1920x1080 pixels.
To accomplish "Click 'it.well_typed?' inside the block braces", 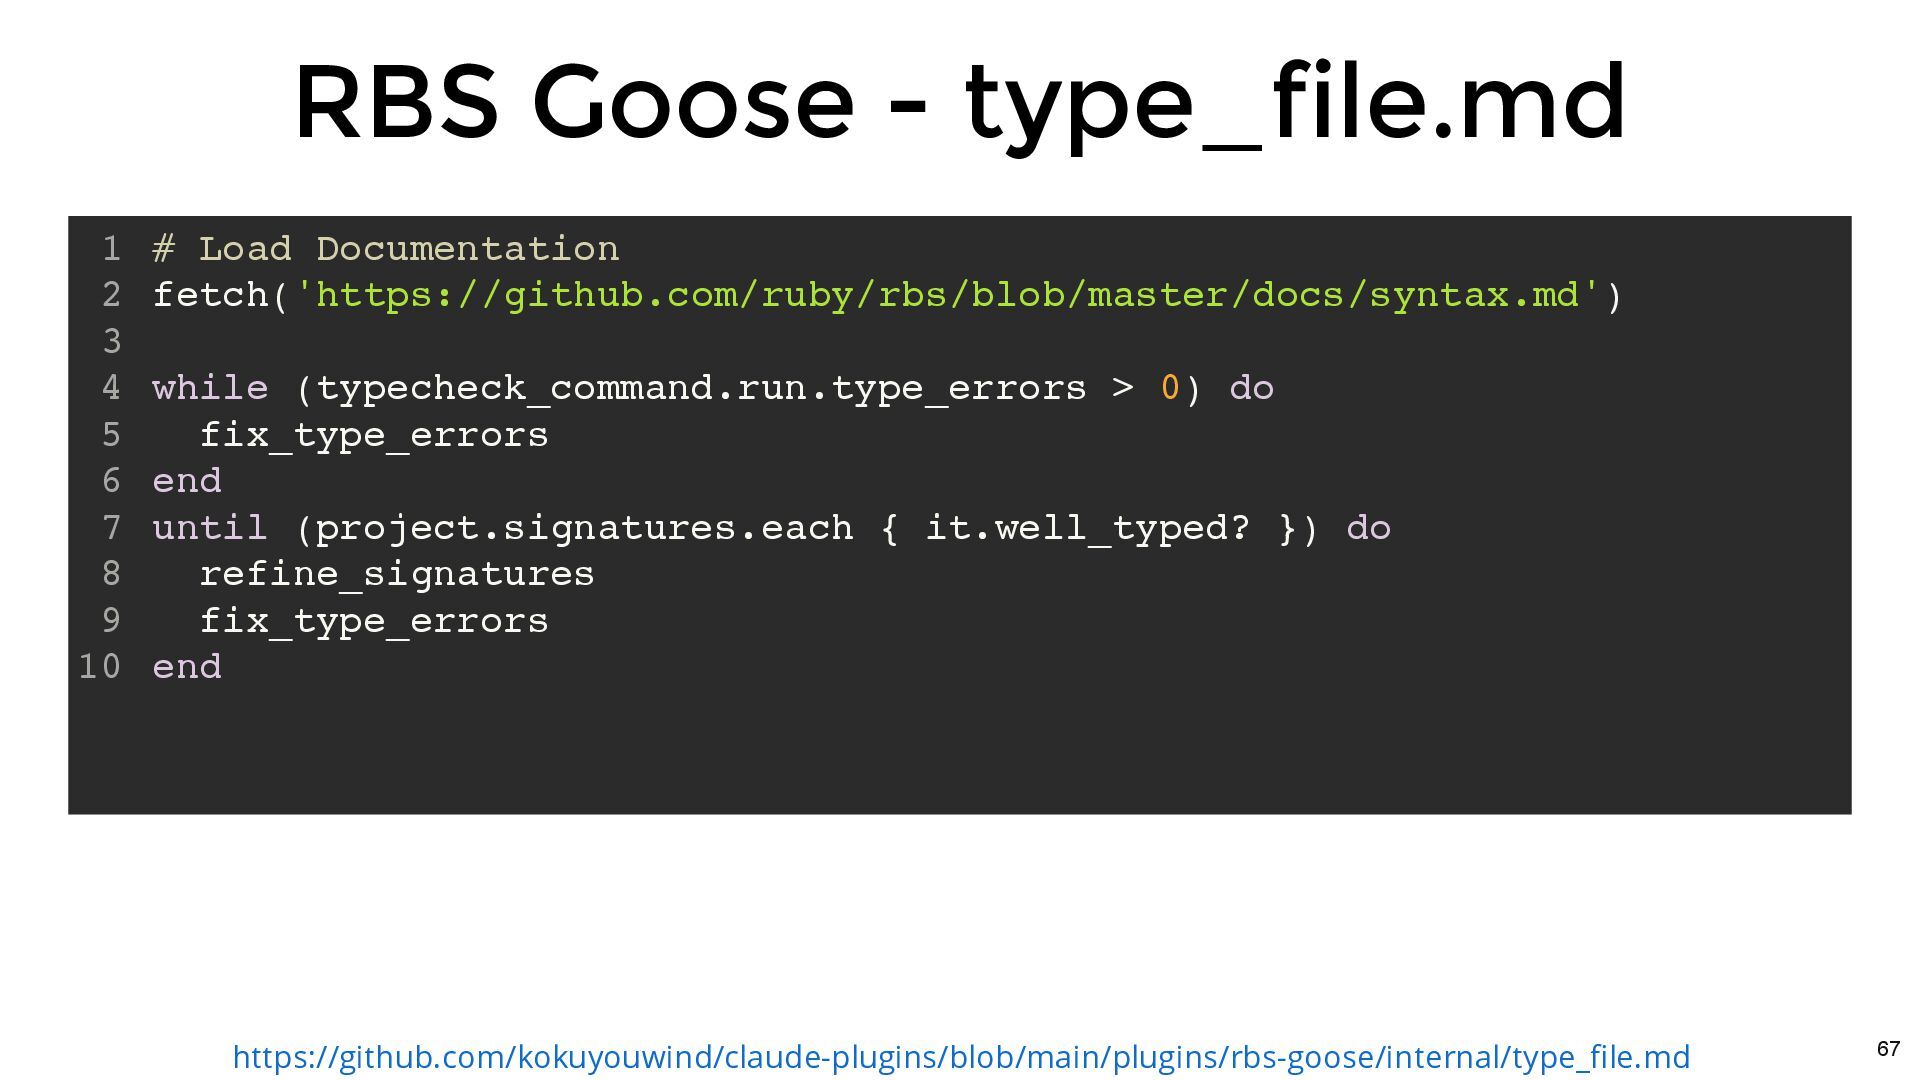I will [x=1087, y=528].
